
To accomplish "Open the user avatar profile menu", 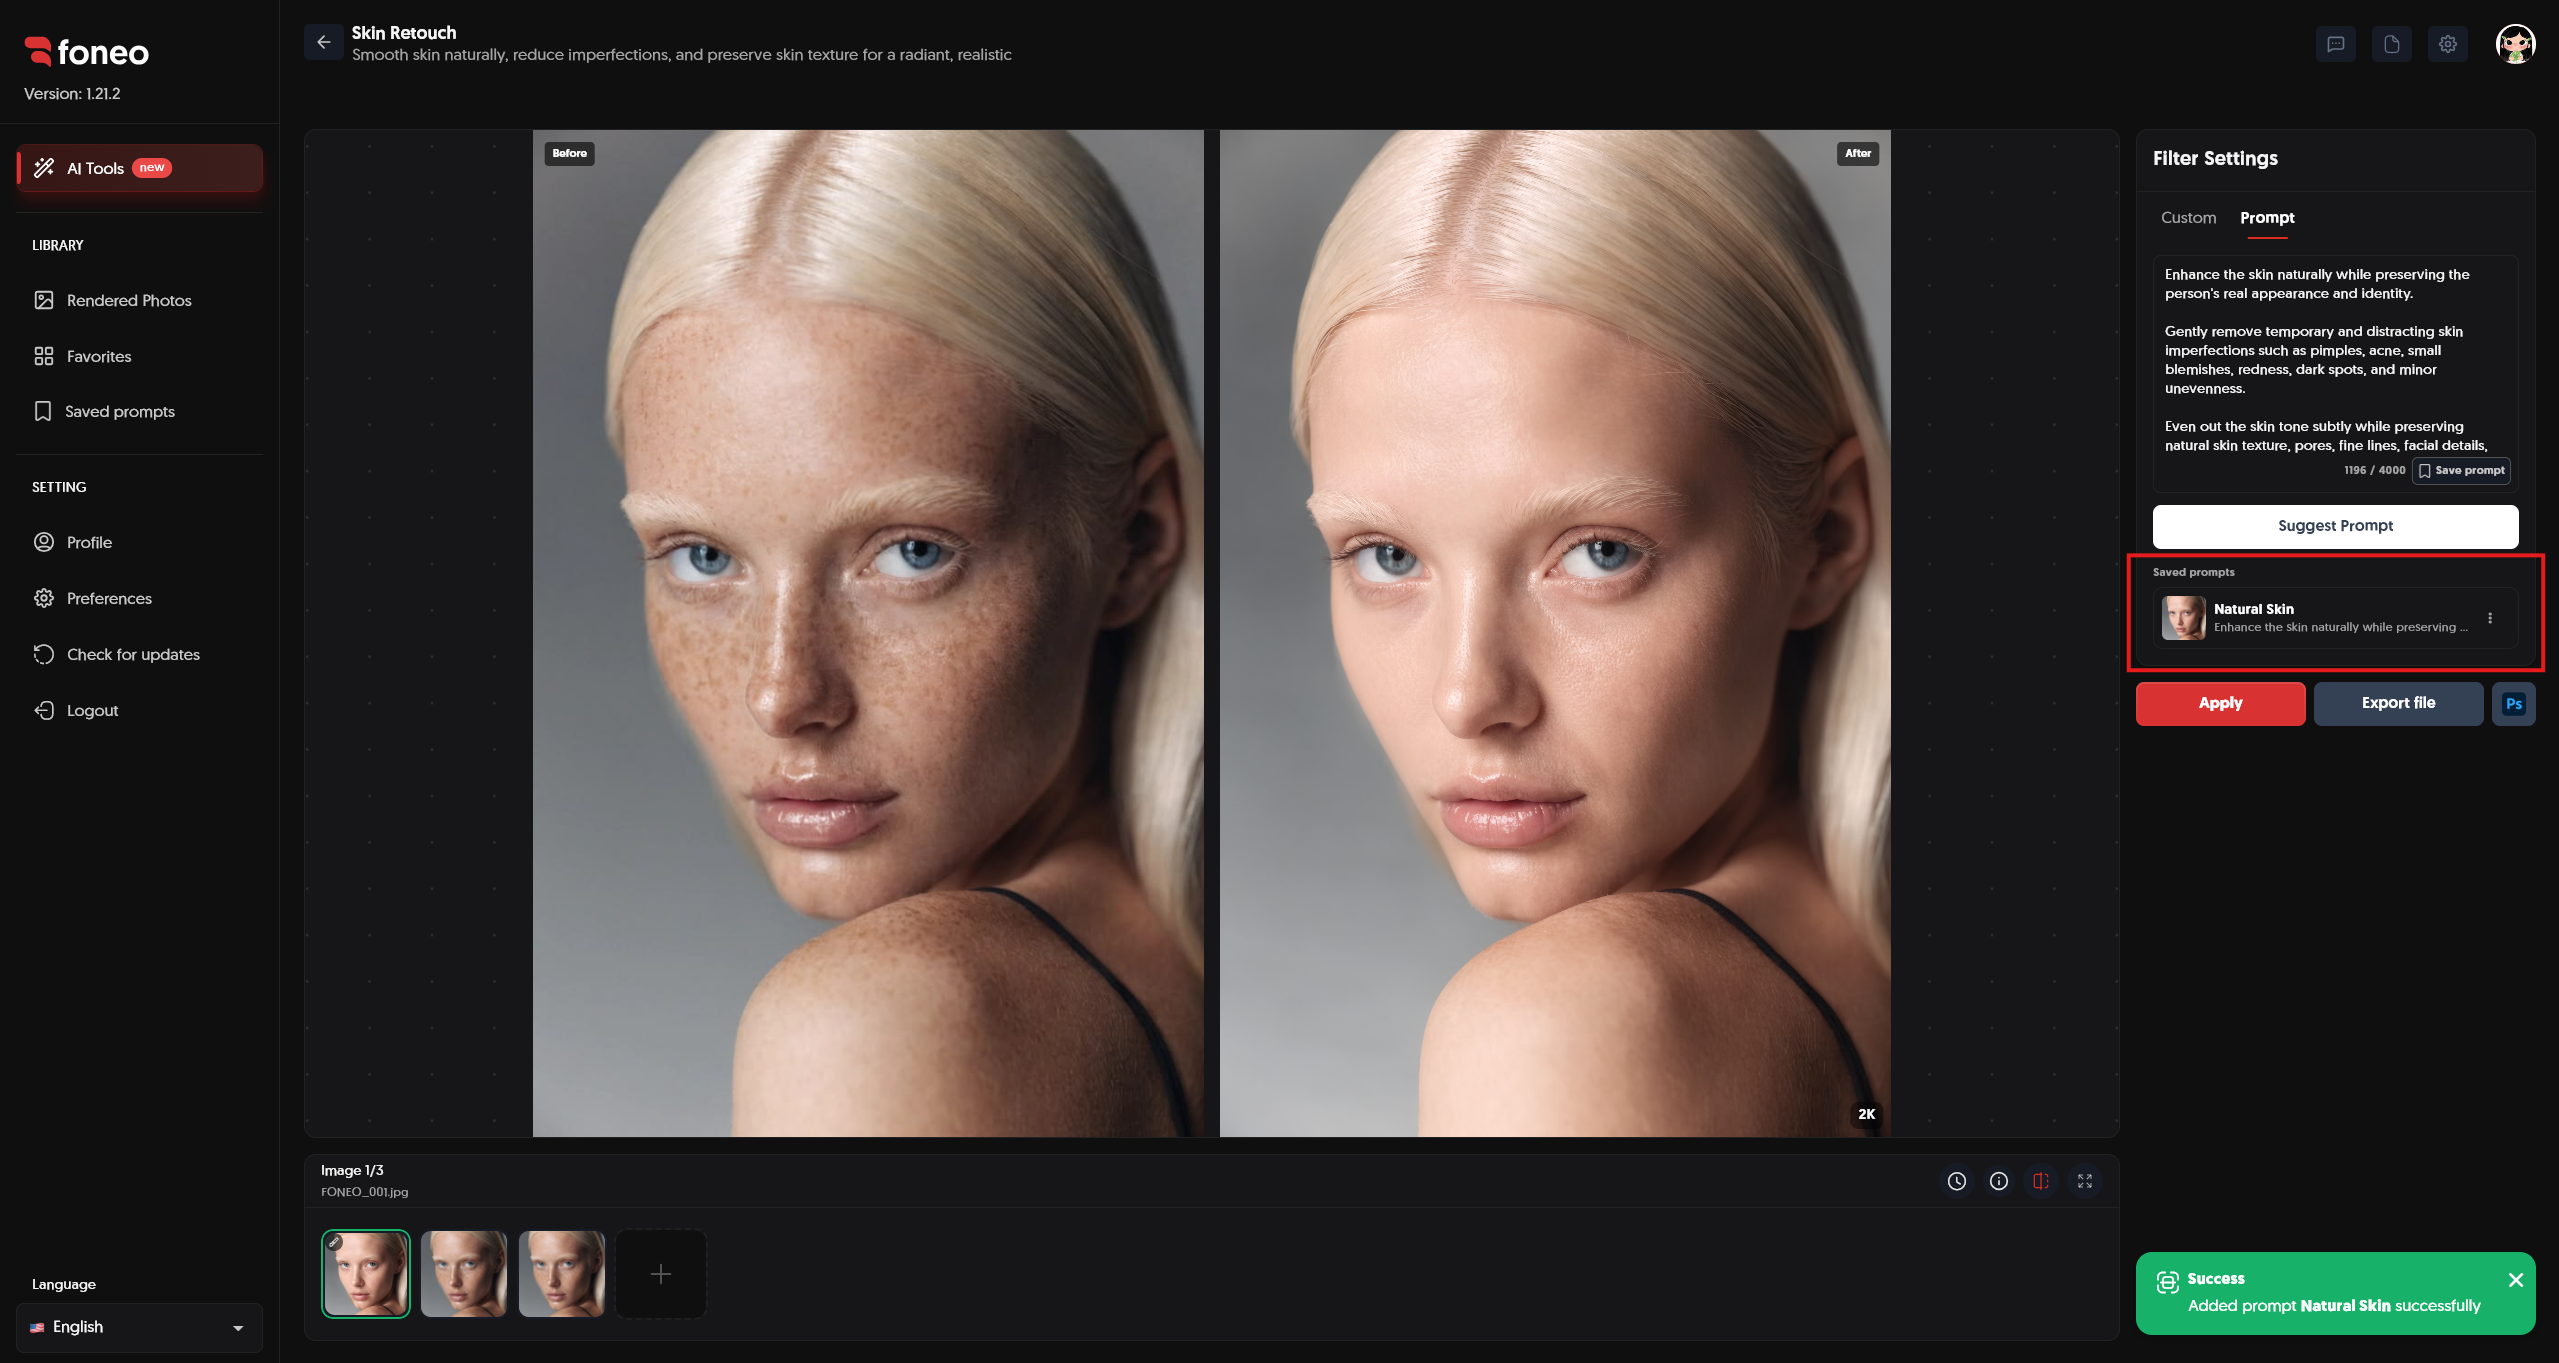I will coord(2515,44).
